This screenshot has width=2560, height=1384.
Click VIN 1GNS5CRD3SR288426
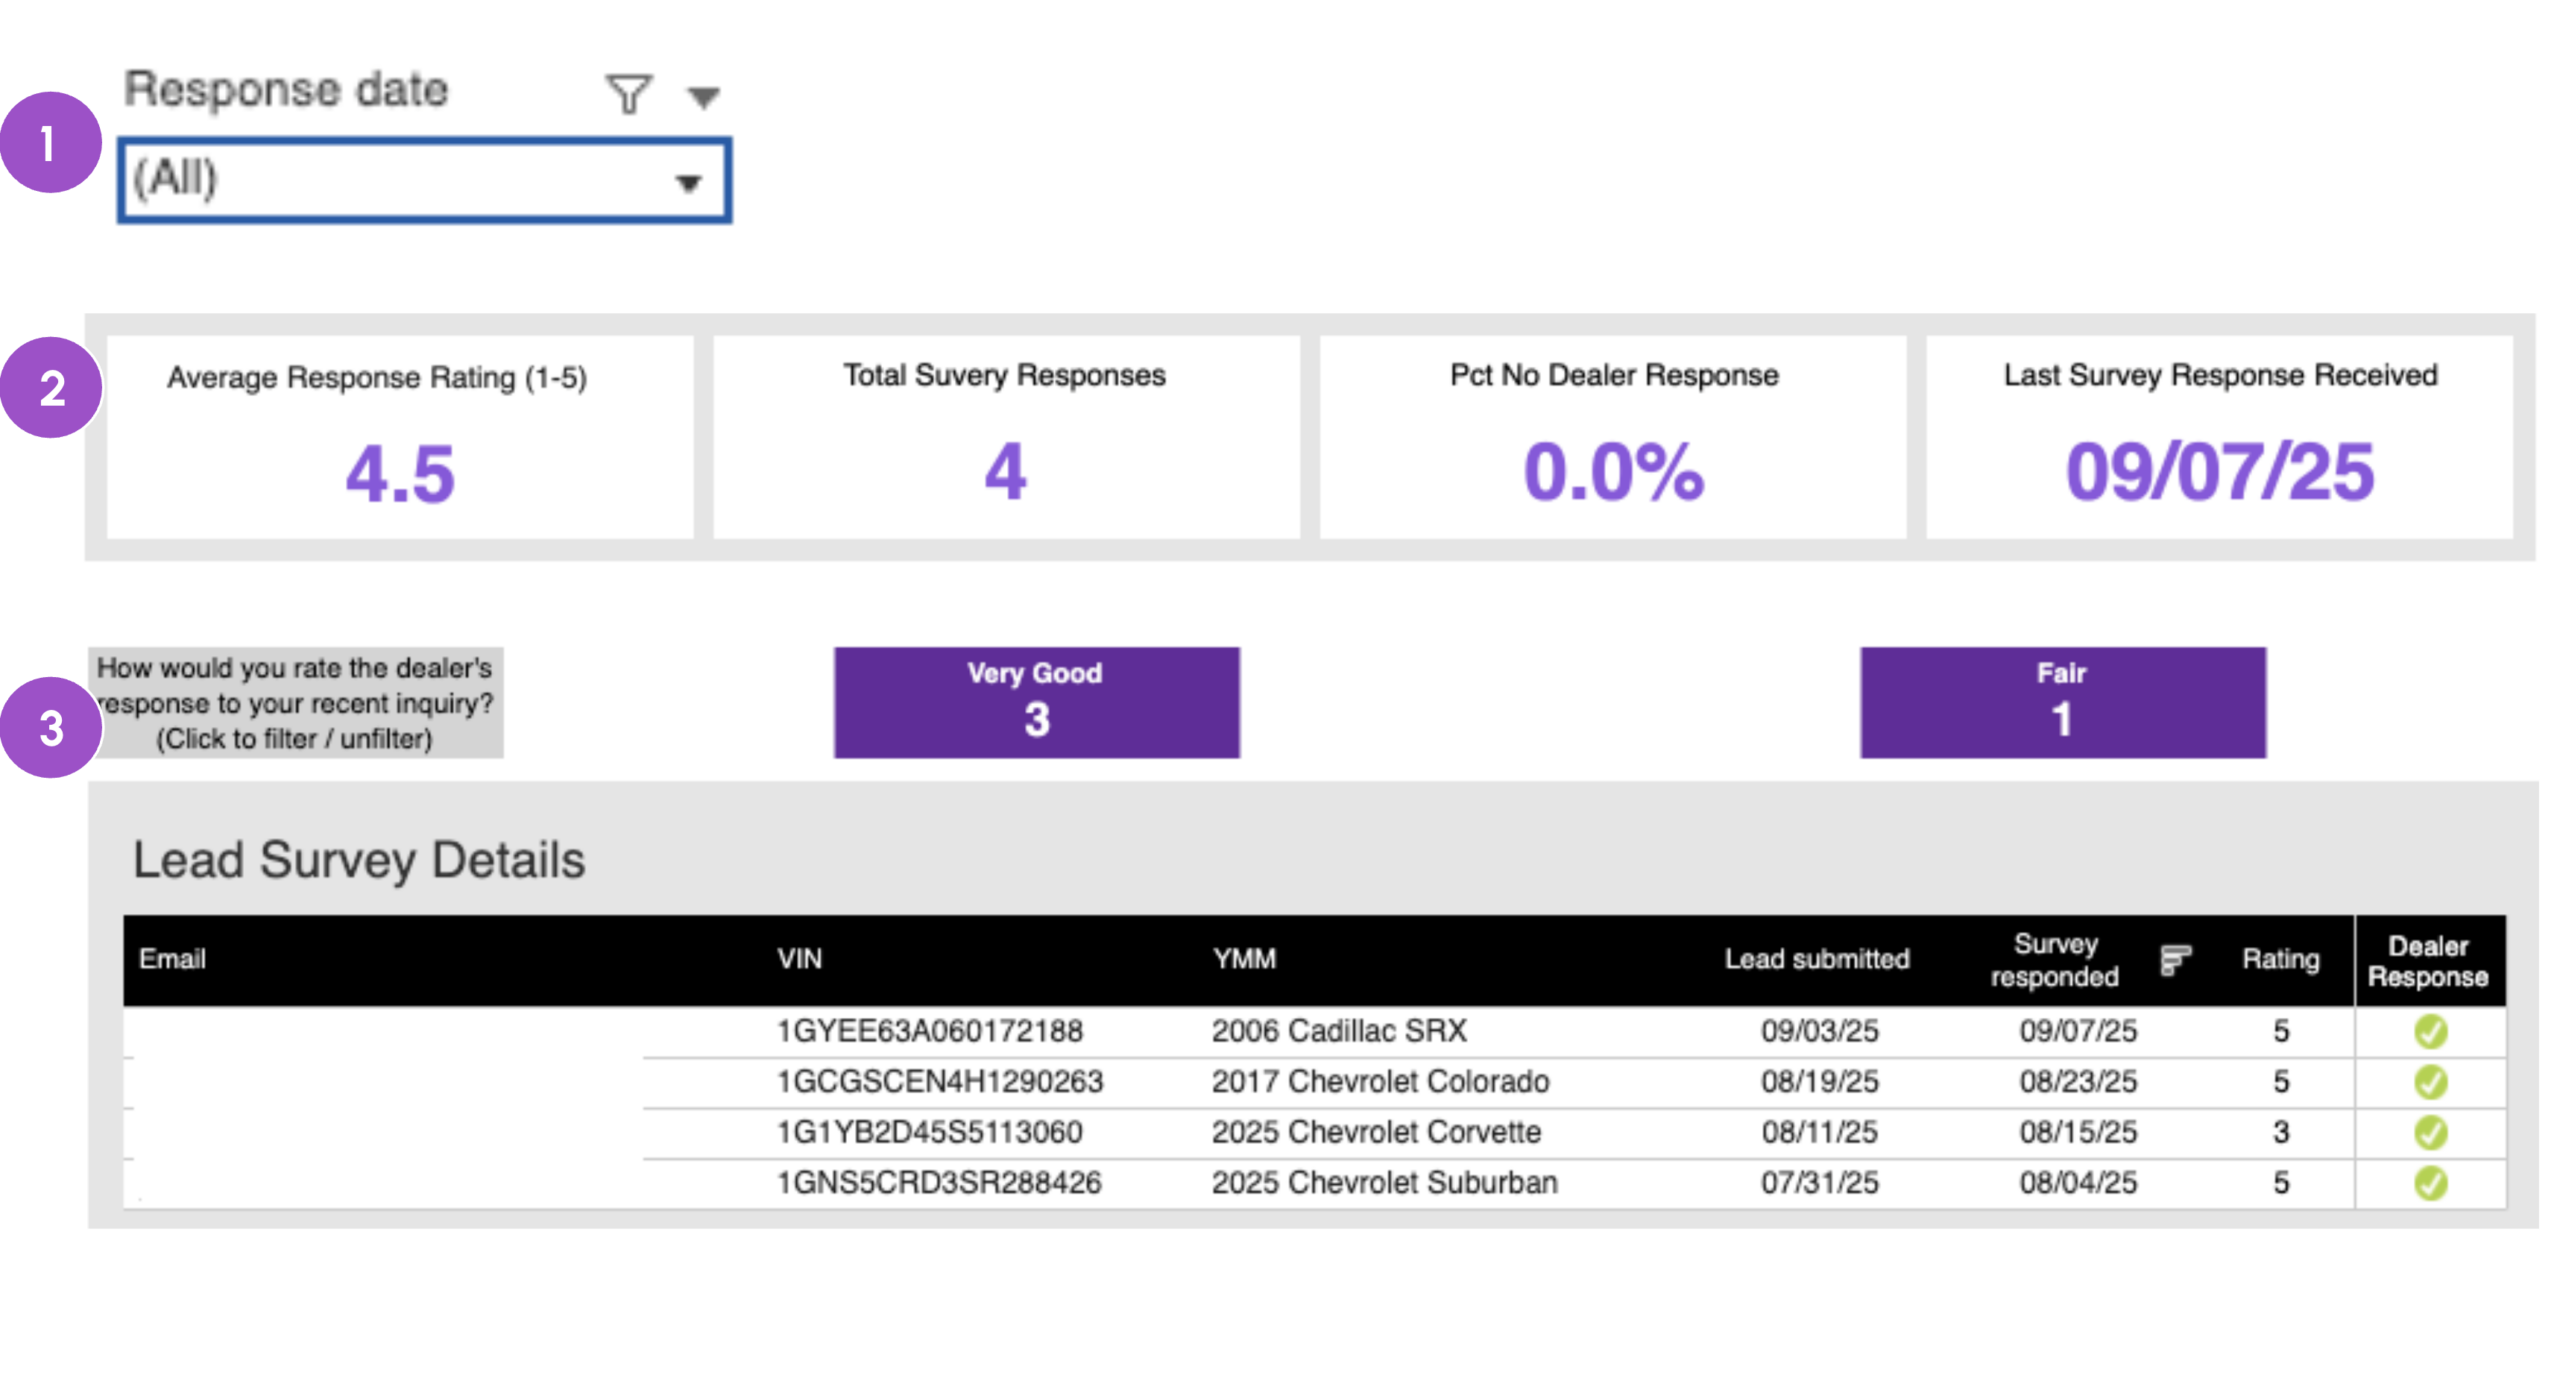(x=939, y=1184)
